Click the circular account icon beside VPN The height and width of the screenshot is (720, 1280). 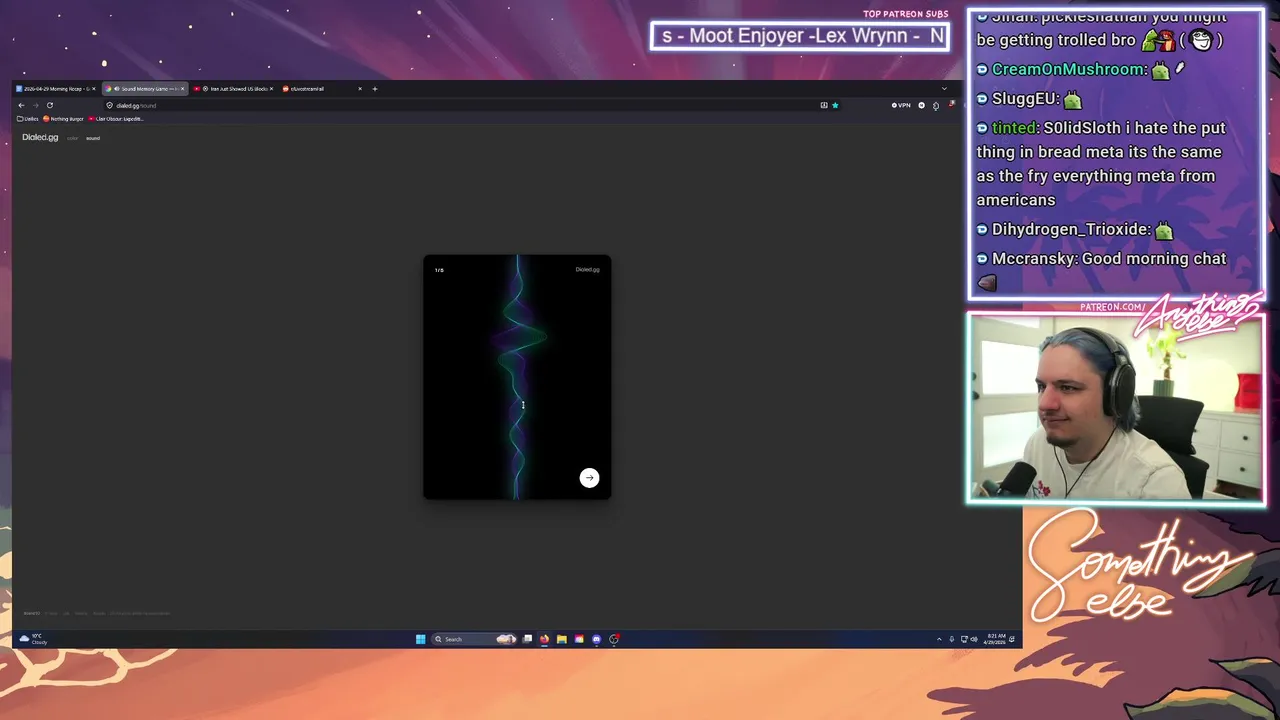click(922, 105)
